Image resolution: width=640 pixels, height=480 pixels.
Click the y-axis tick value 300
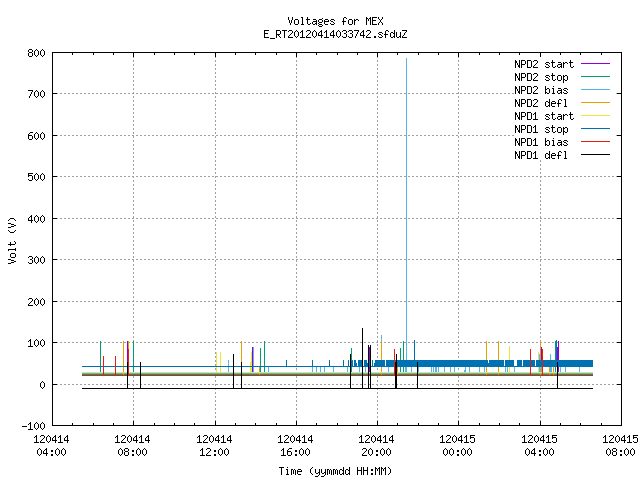click(x=36, y=260)
